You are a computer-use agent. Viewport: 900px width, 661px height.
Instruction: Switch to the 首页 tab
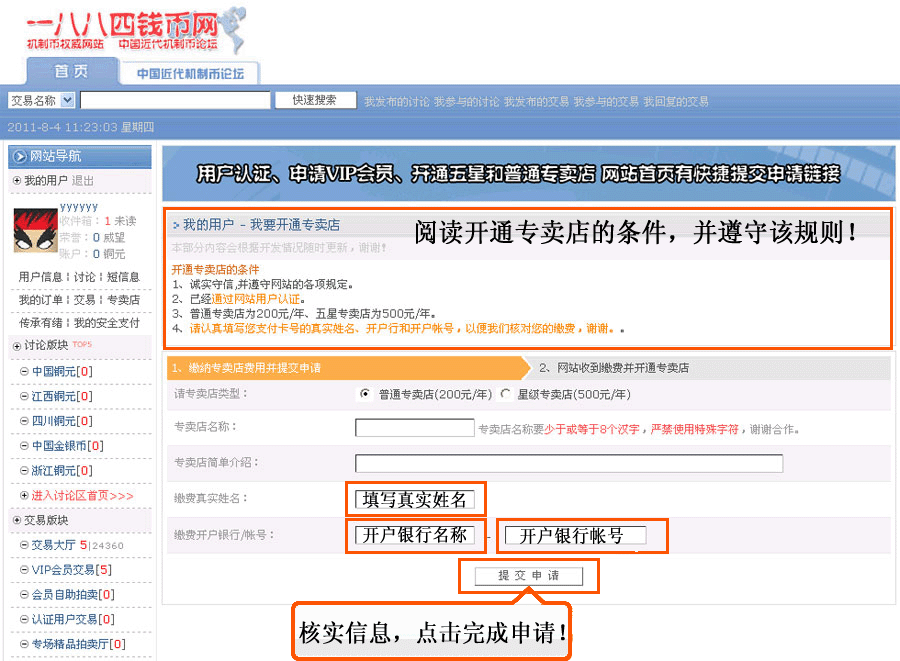click(x=71, y=72)
